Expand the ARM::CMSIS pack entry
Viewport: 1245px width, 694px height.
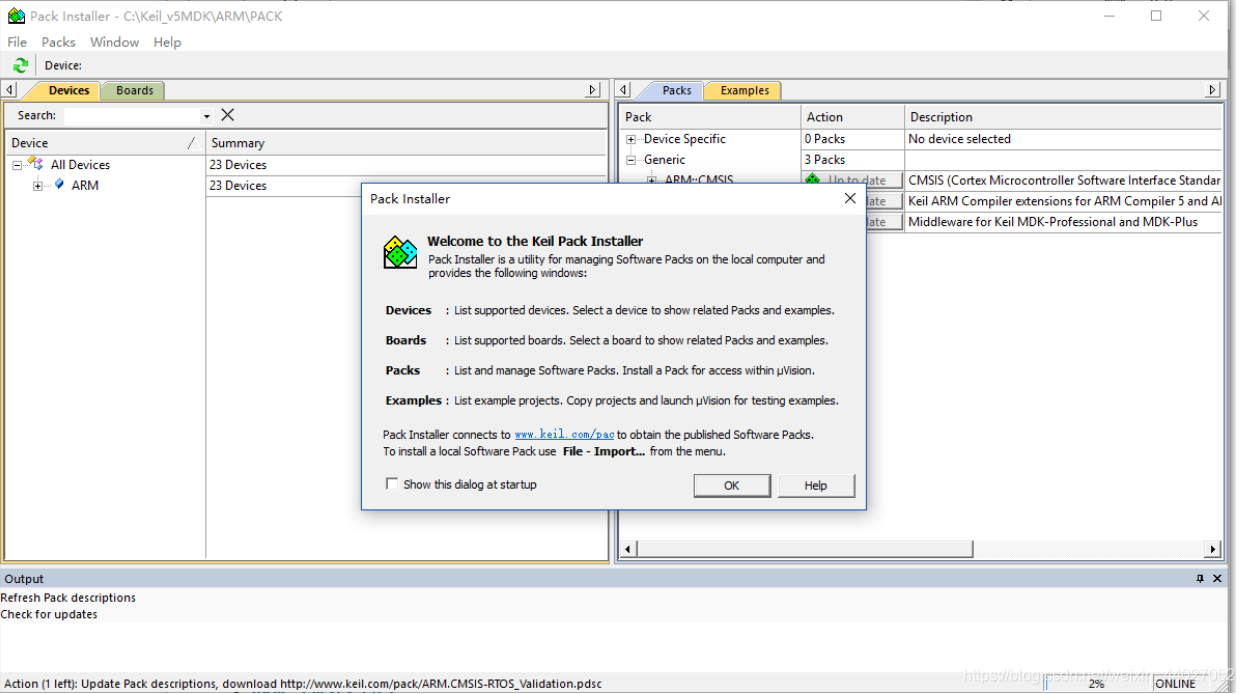[x=652, y=181]
